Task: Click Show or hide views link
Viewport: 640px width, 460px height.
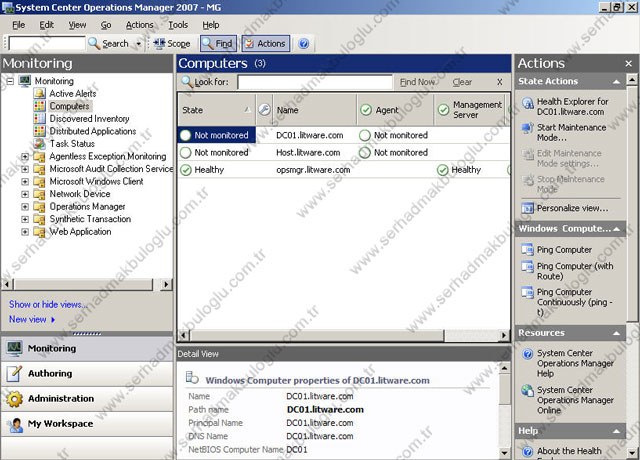Action: pos(48,304)
